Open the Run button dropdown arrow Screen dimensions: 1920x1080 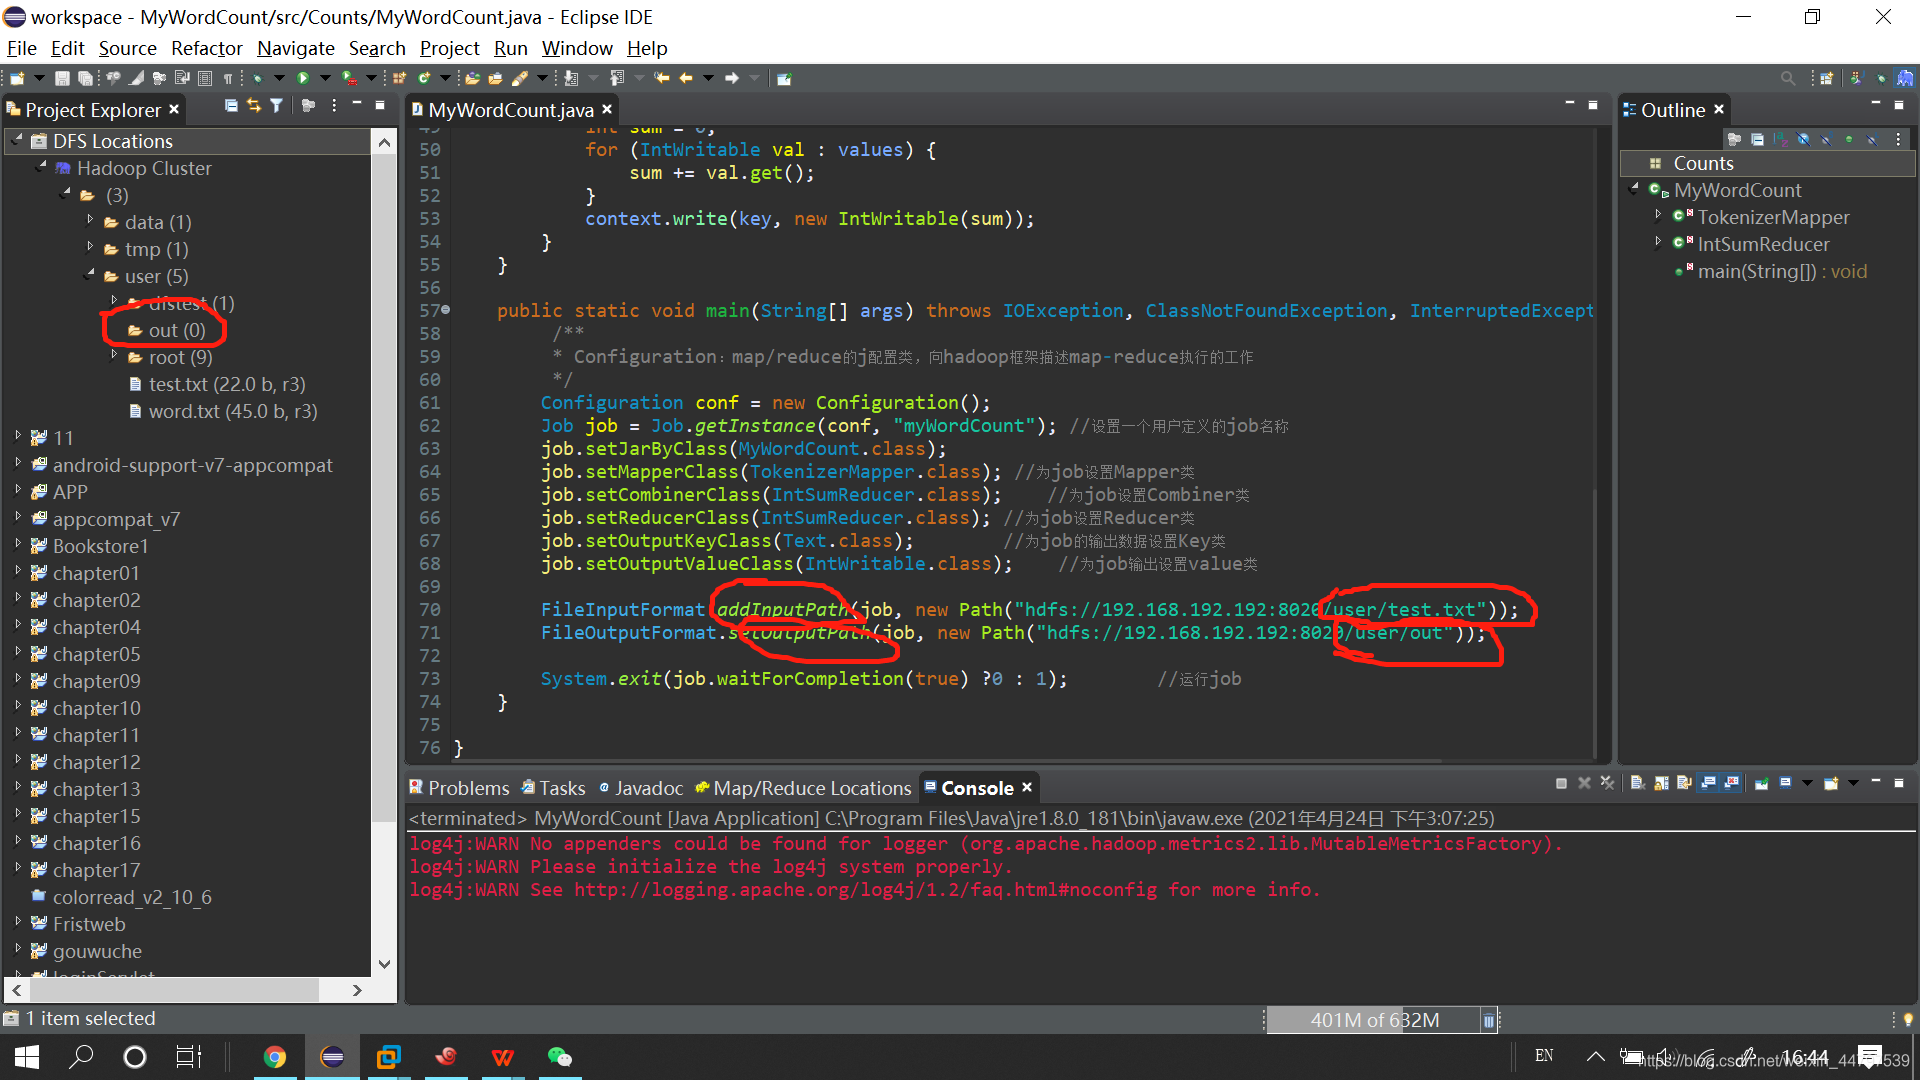coord(324,78)
